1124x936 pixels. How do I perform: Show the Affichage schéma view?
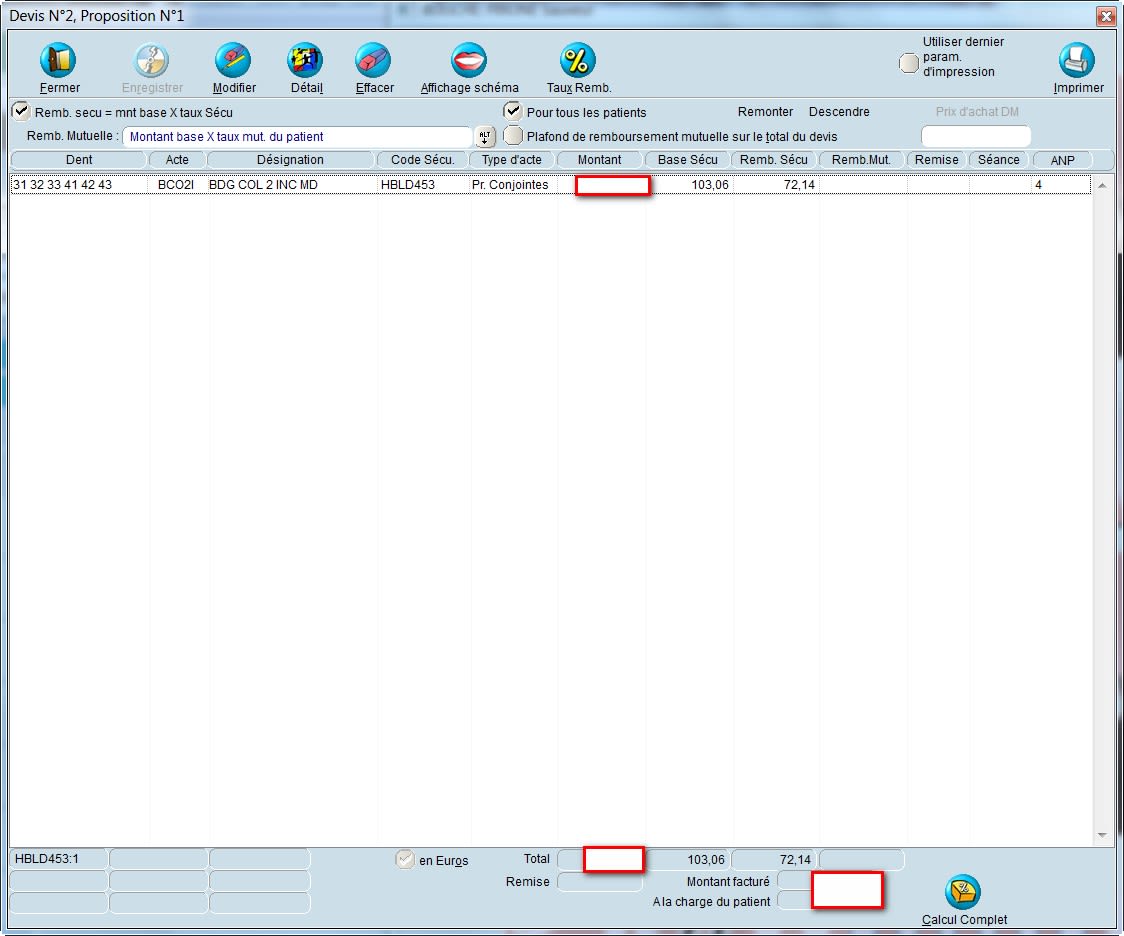[469, 61]
